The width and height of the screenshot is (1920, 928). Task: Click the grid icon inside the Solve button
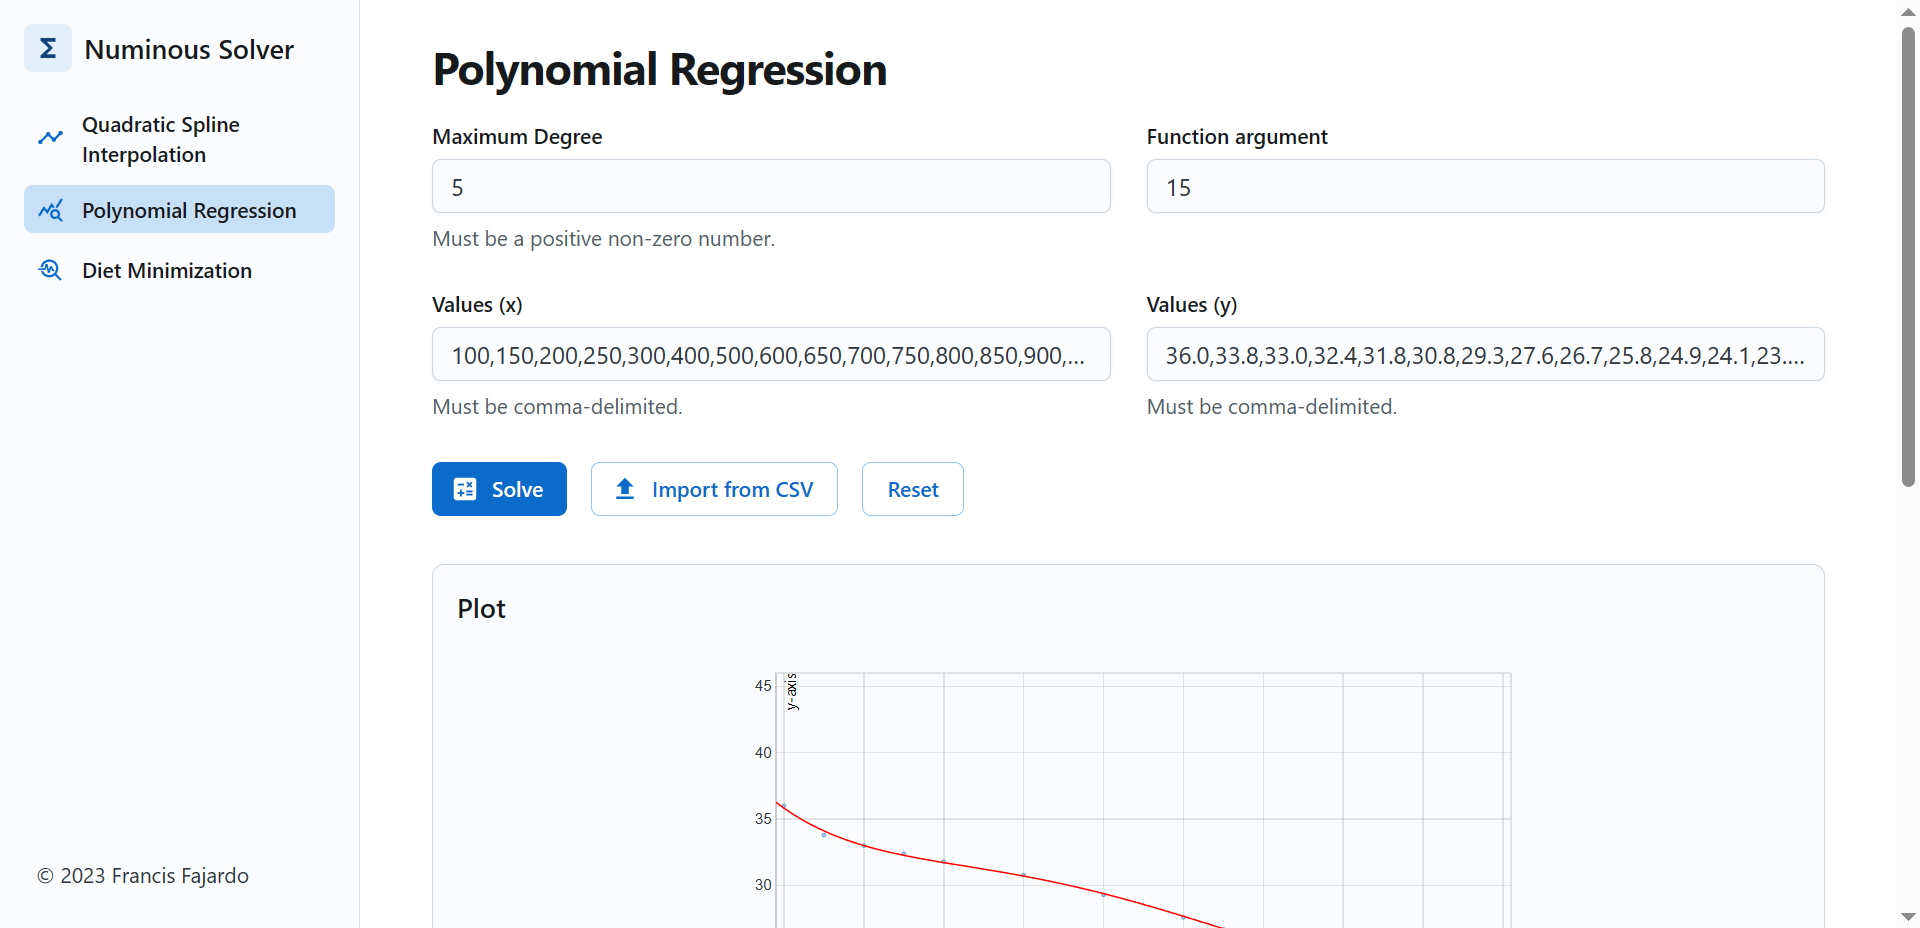click(466, 489)
